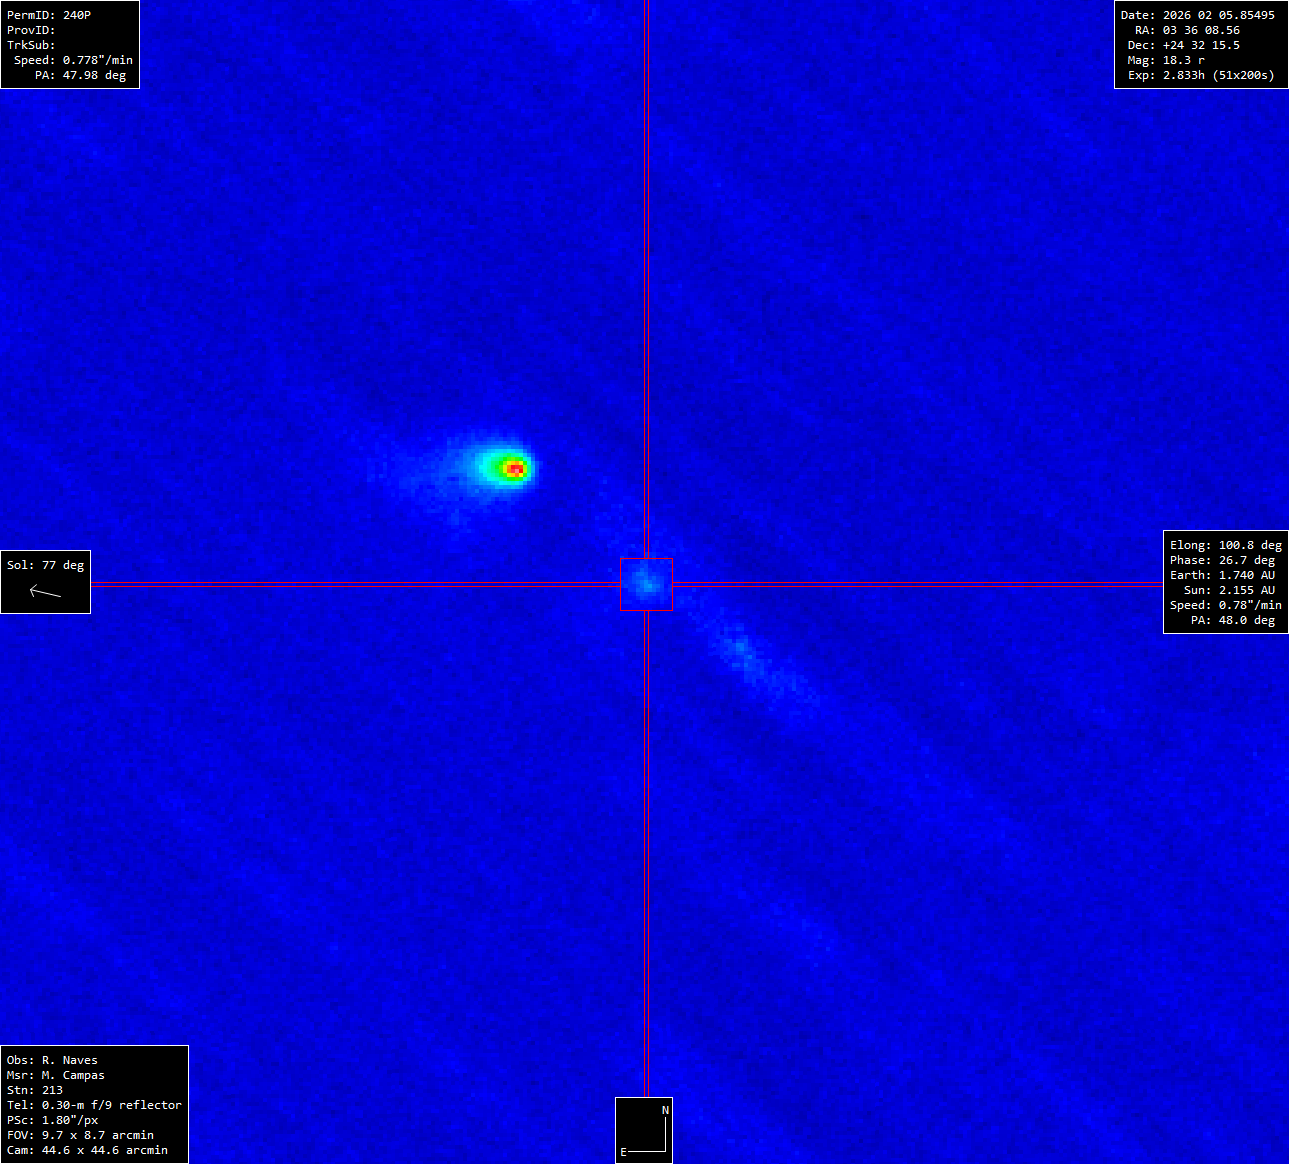Select the Mag: 18.3 r reading
This screenshot has width=1289, height=1164.
[x=1166, y=60]
